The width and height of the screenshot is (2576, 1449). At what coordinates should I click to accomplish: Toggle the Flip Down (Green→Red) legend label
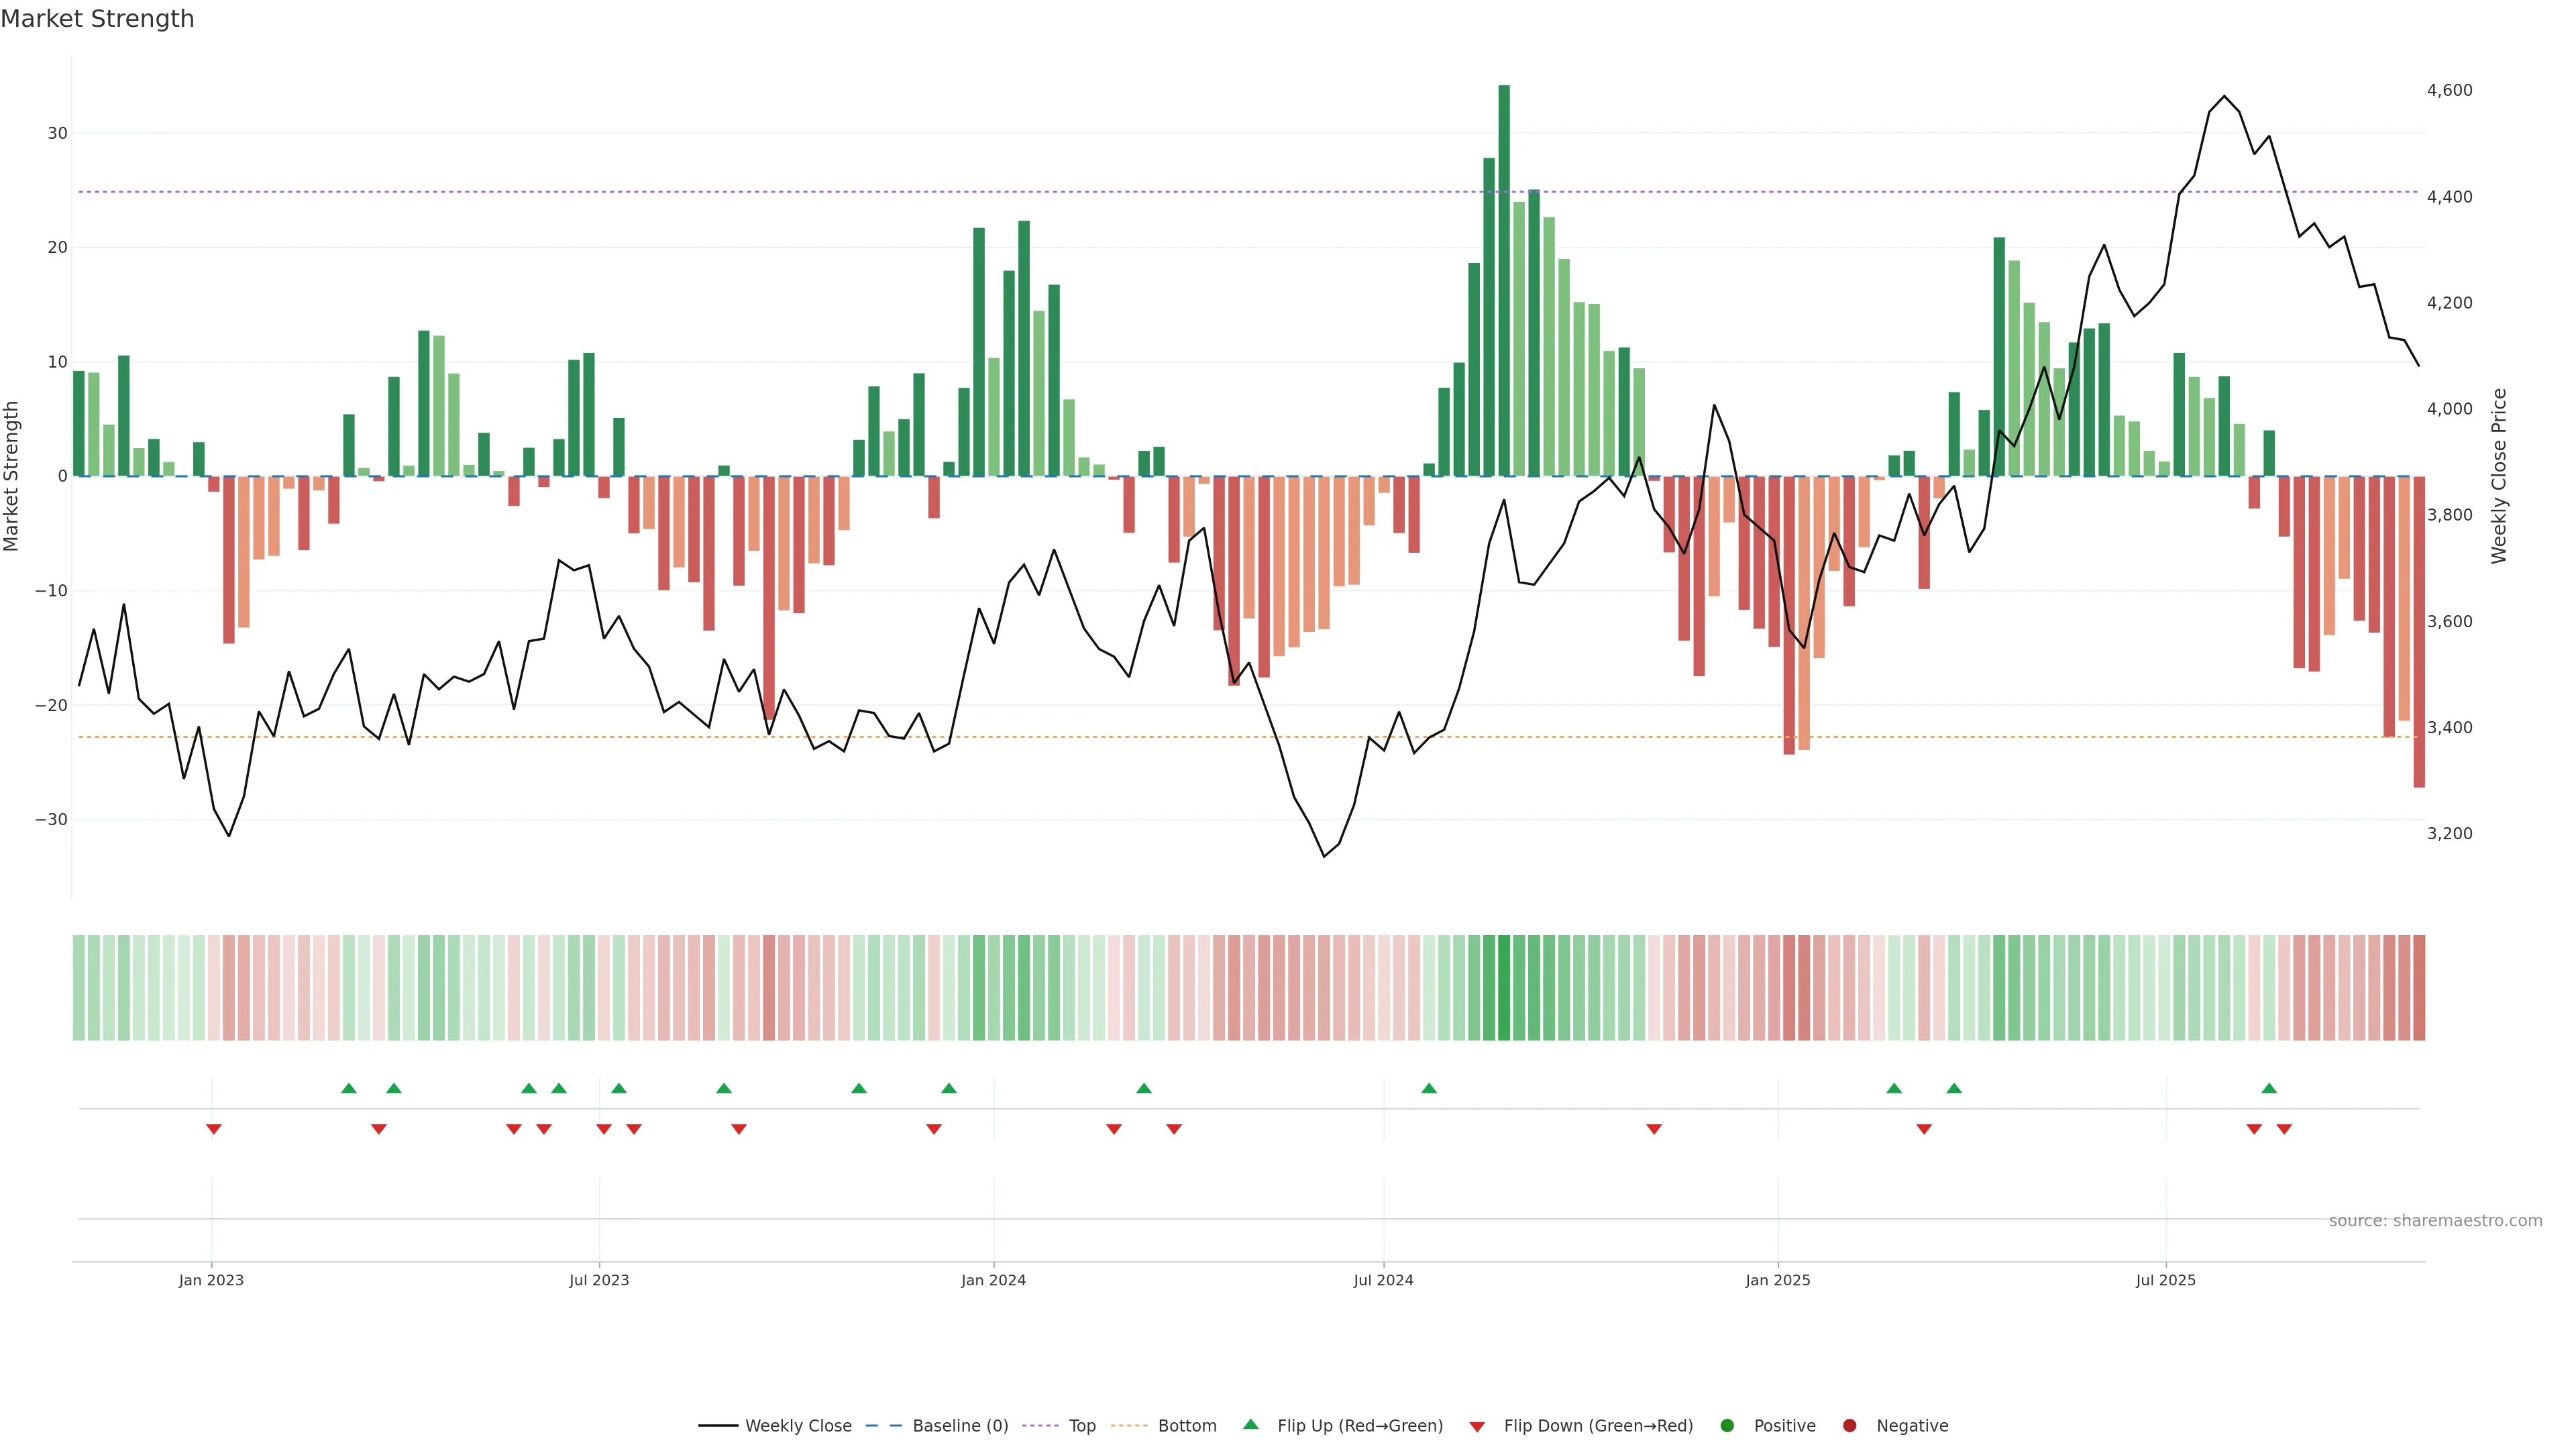point(1598,1426)
